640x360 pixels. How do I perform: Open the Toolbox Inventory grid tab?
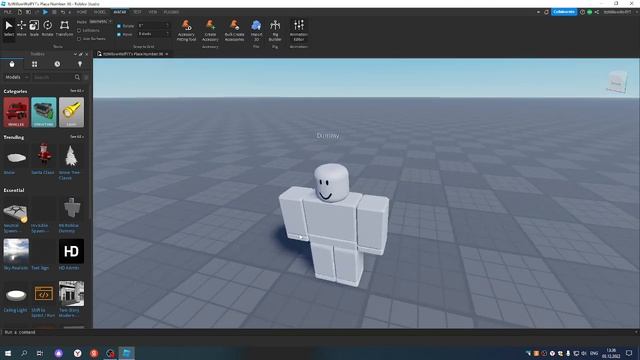pyautogui.click(x=35, y=64)
